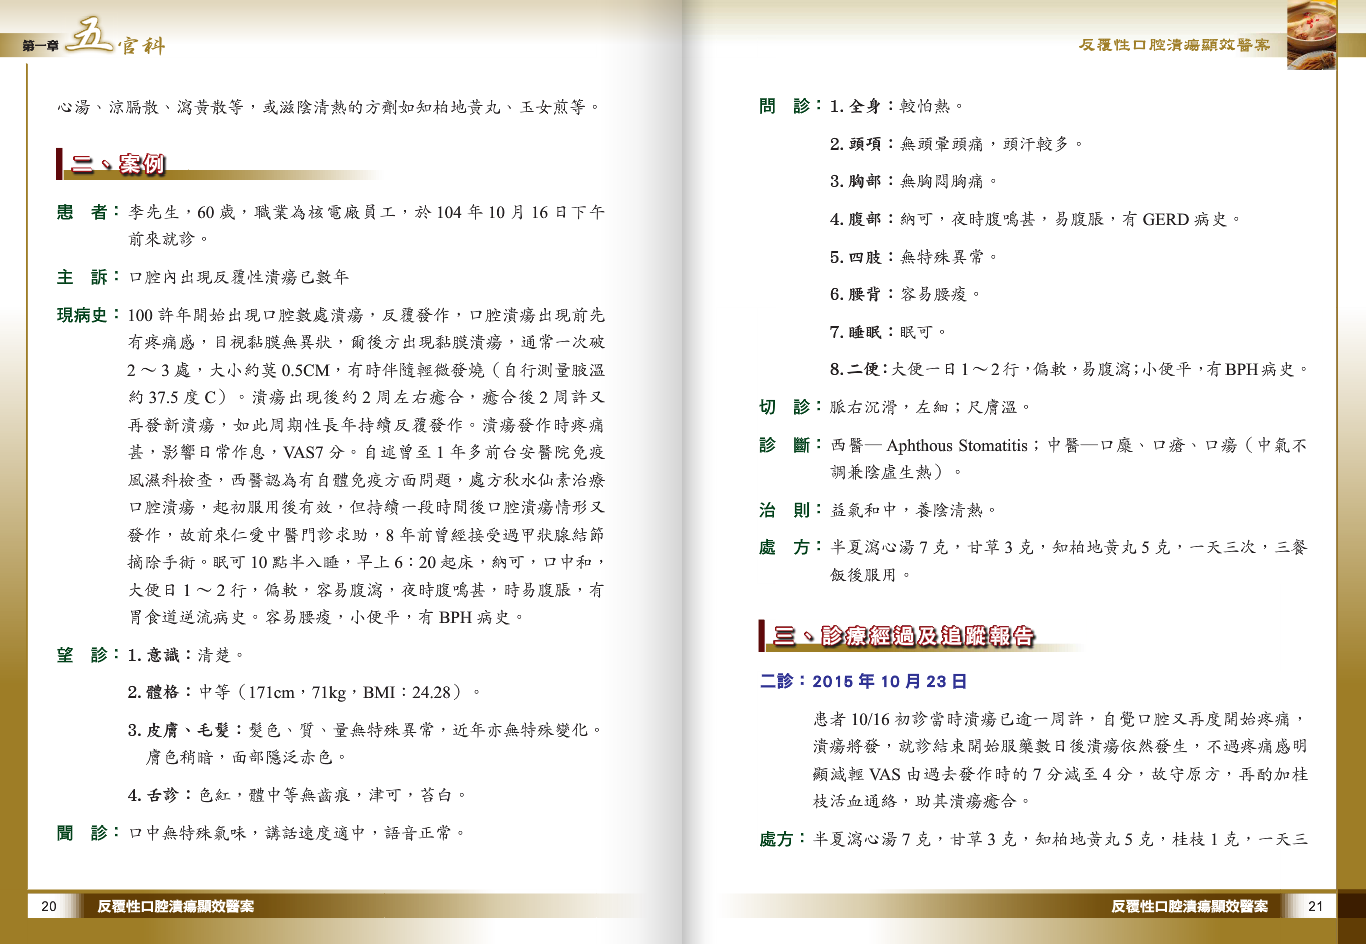Click the 診斷 label

(784, 445)
